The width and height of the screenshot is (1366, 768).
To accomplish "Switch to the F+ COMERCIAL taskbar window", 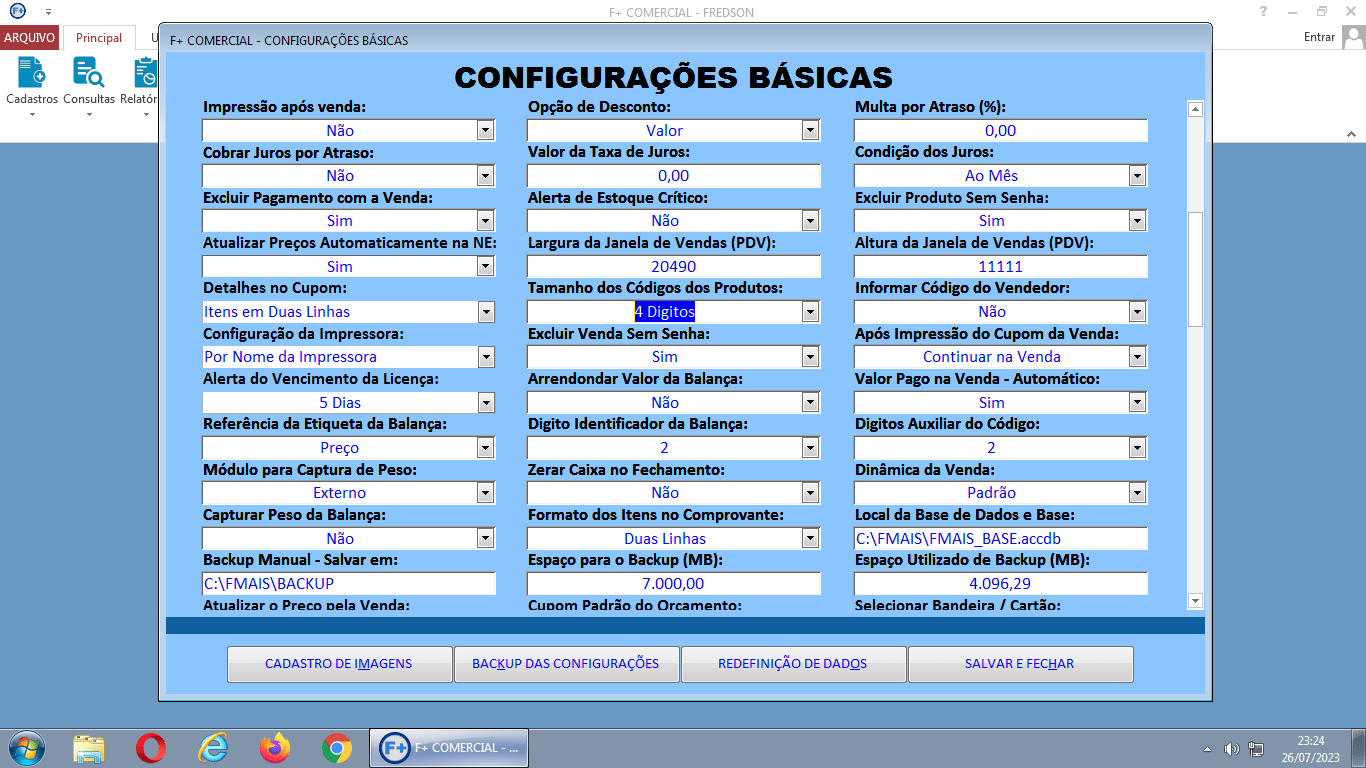I will pyautogui.click(x=450, y=748).
